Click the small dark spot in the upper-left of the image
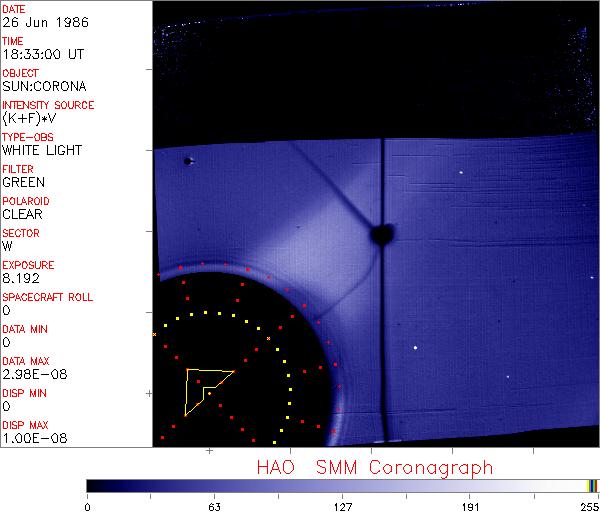This screenshot has width=600, height=512. pos(187,160)
